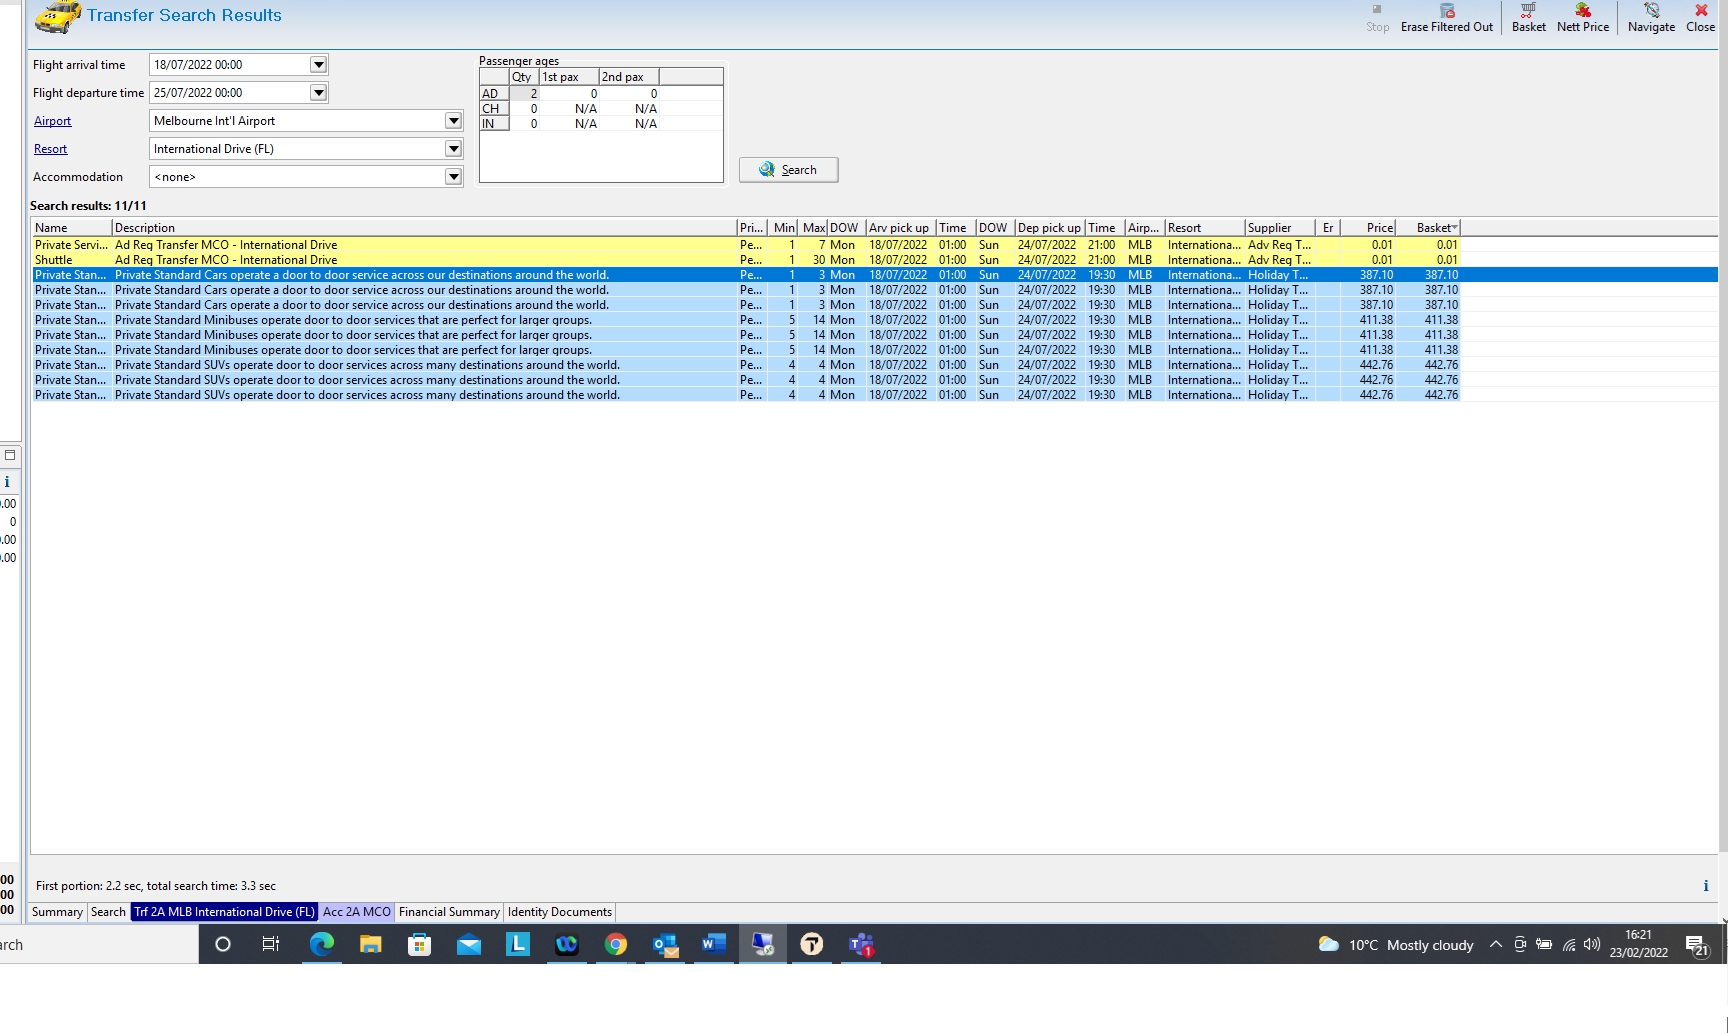Open the blue L app on taskbar
The height and width of the screenshot is (1033, 1728).
pyautogui.click(x=517, y=944)
